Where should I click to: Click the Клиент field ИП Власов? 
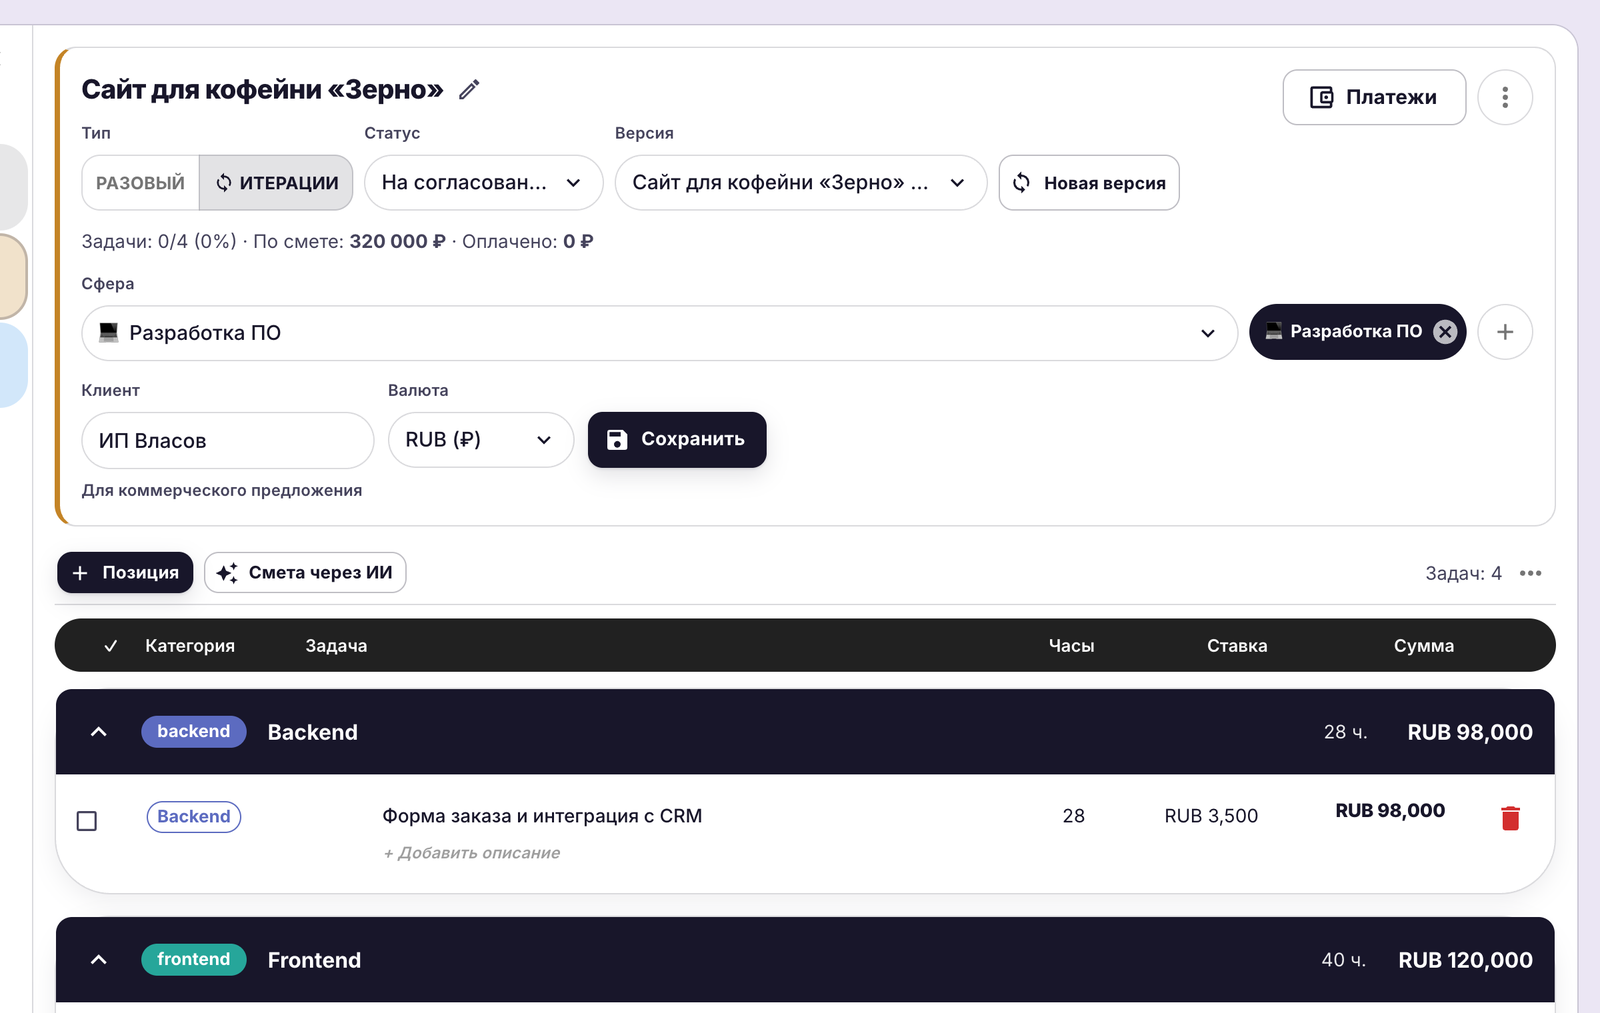coord(228,441)
